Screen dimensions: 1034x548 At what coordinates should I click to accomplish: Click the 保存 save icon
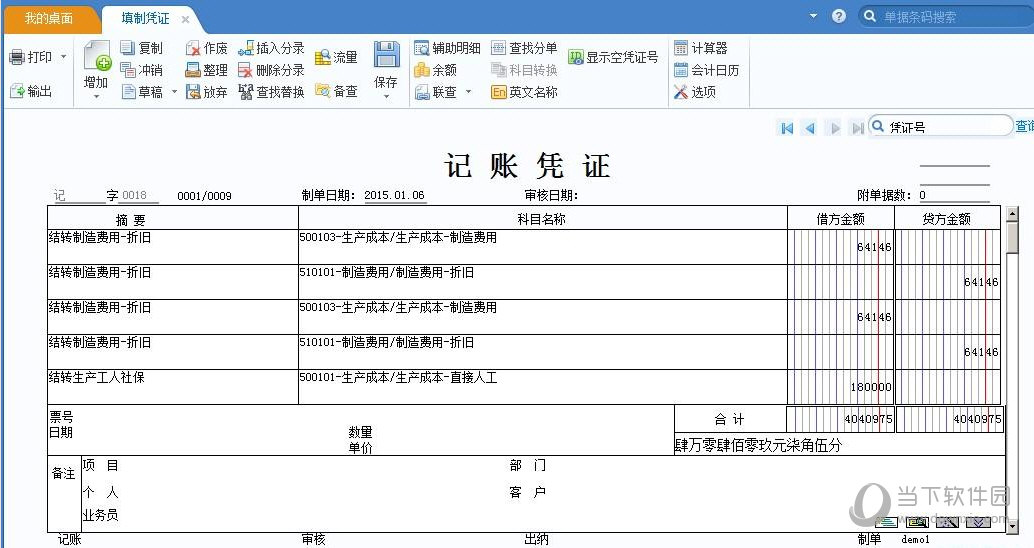coord(386,55)
